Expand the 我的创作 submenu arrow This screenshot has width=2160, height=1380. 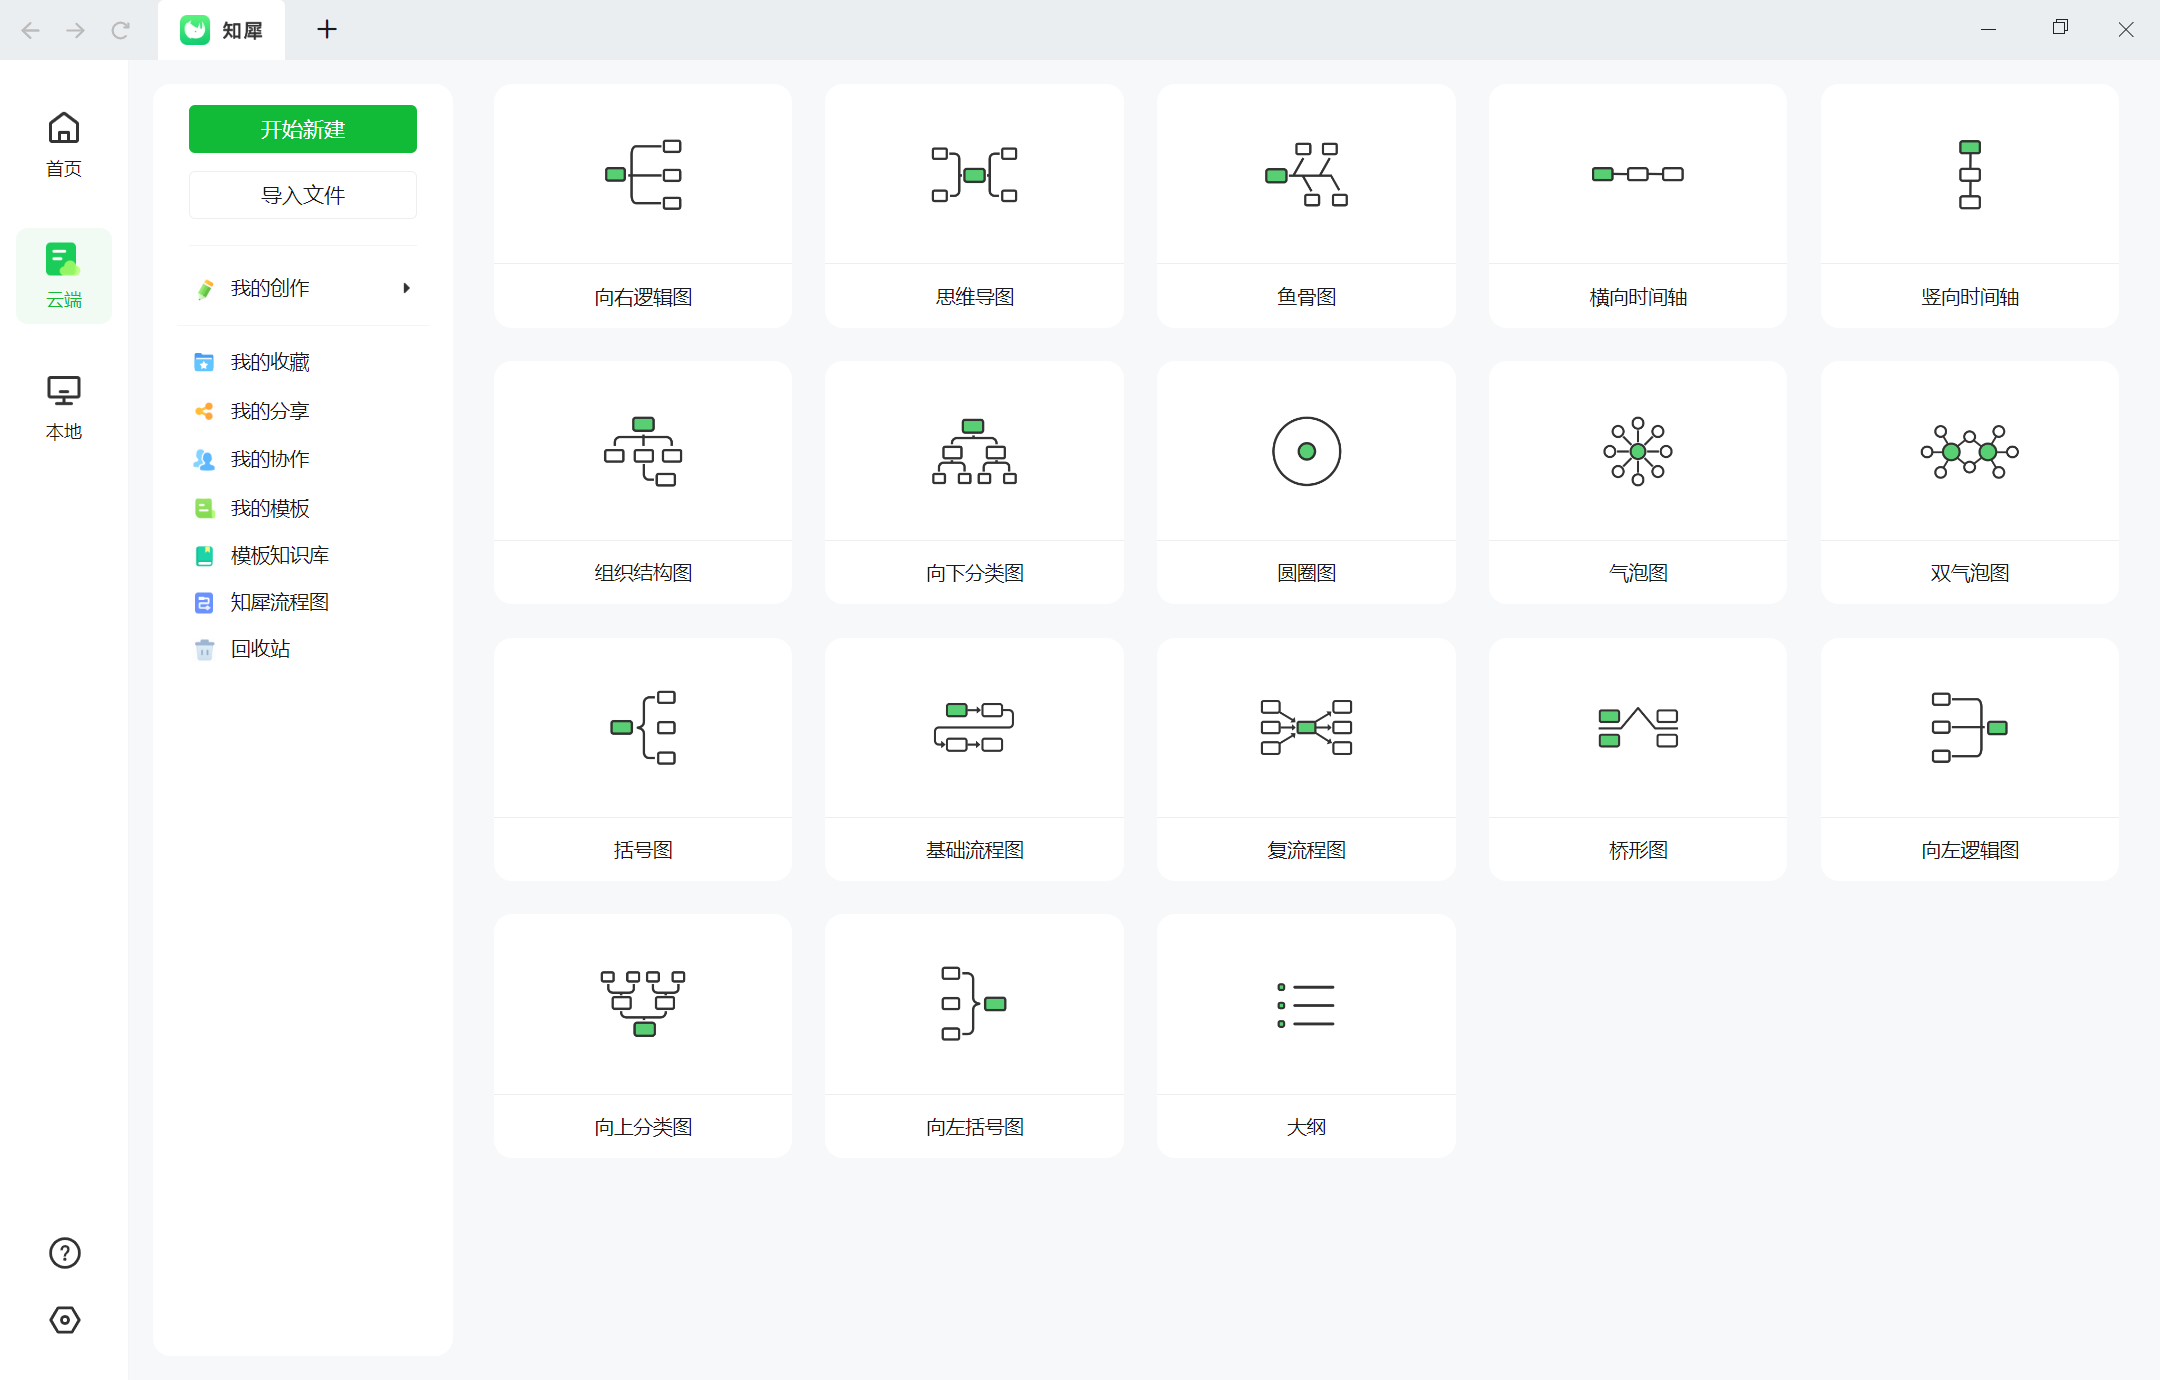406,288
